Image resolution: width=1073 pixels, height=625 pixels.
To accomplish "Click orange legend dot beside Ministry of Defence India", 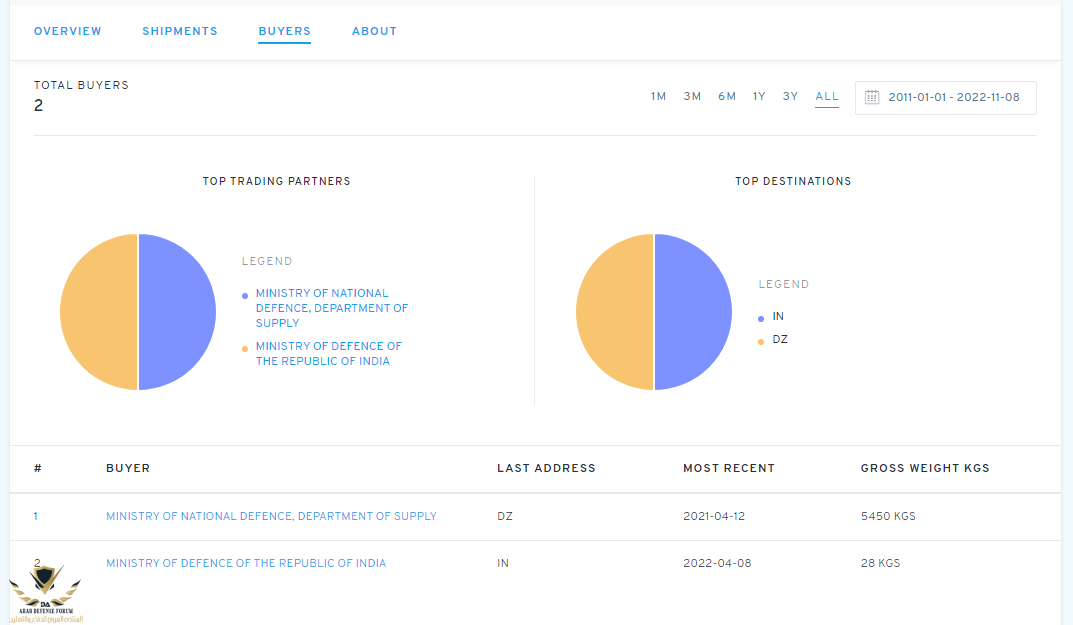I will (245, 349).
